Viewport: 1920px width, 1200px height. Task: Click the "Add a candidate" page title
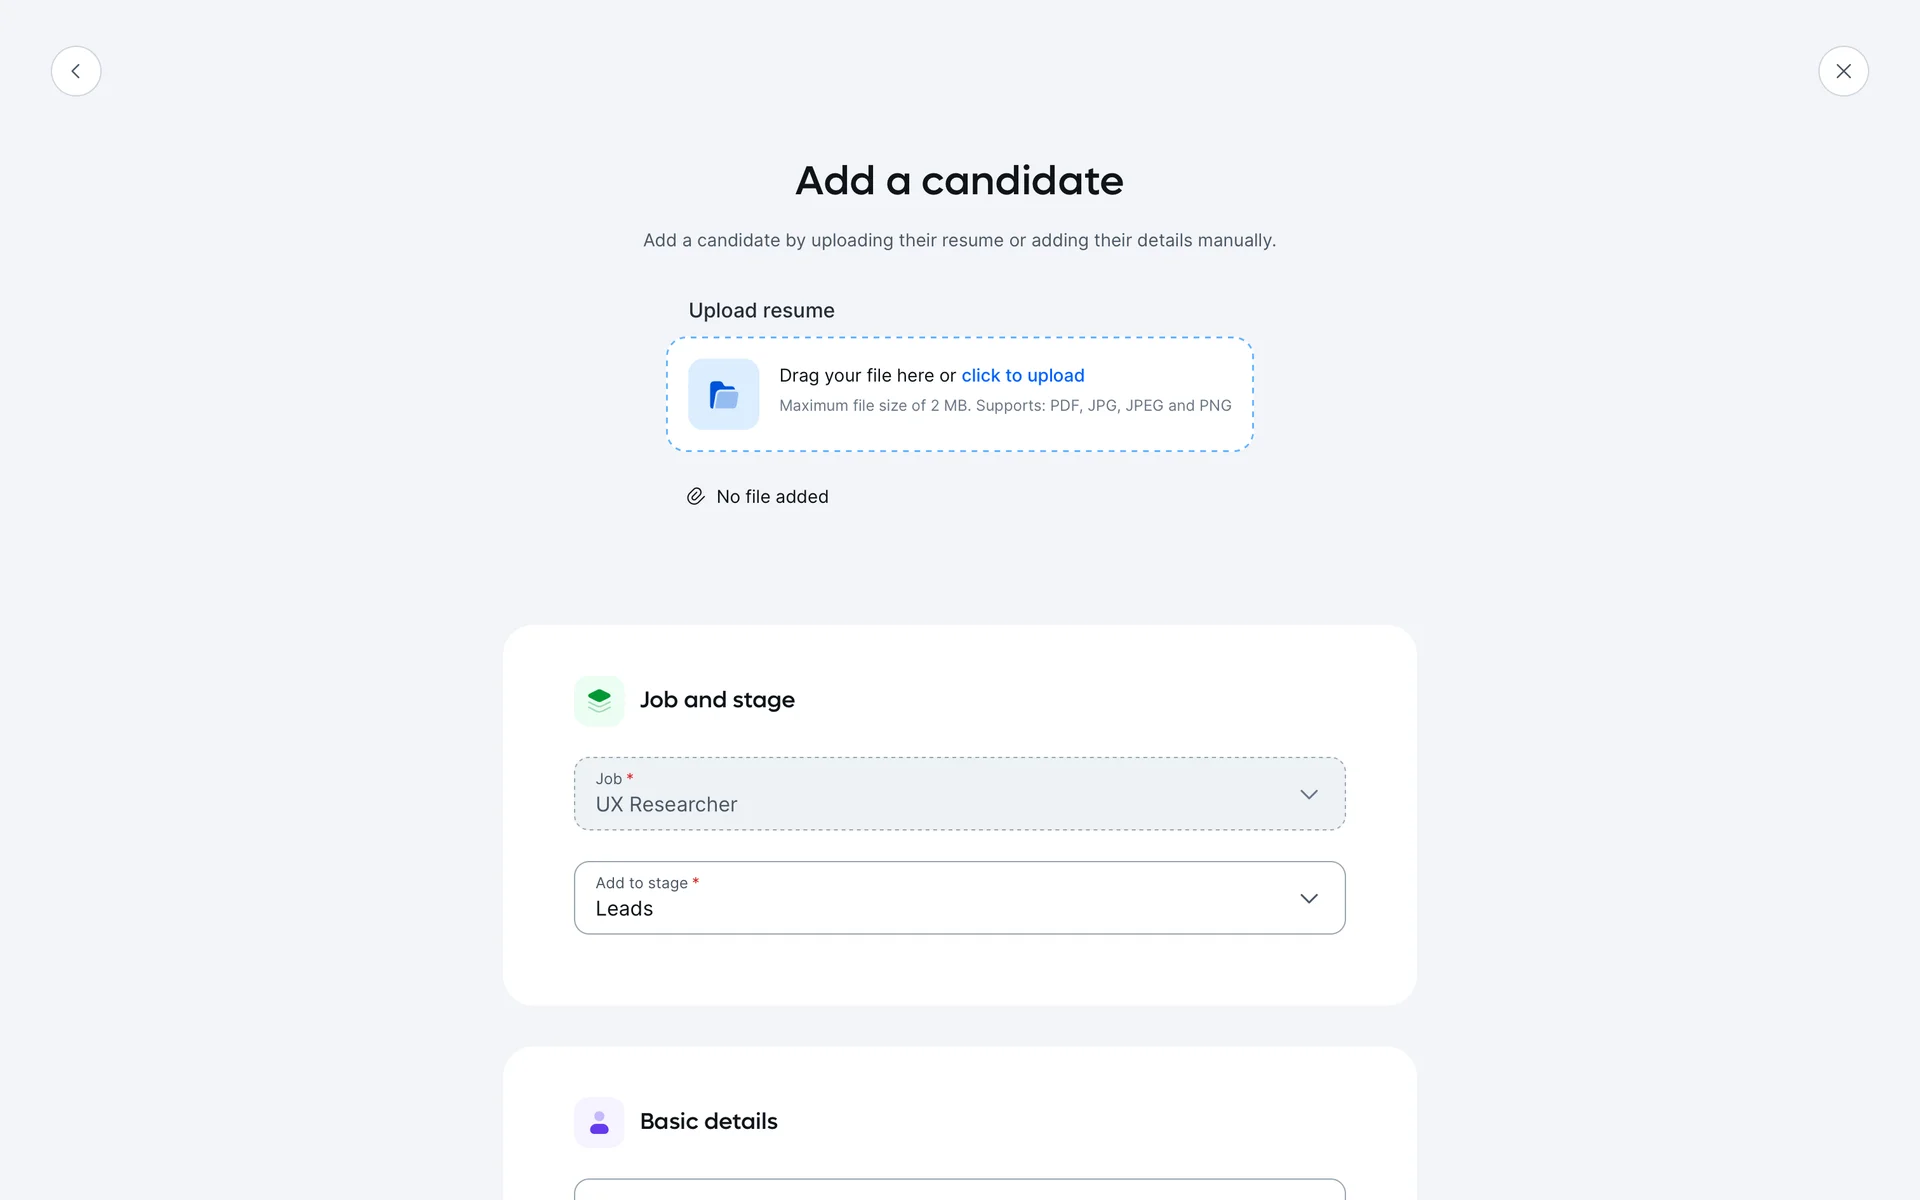click(x=959, y=181)
